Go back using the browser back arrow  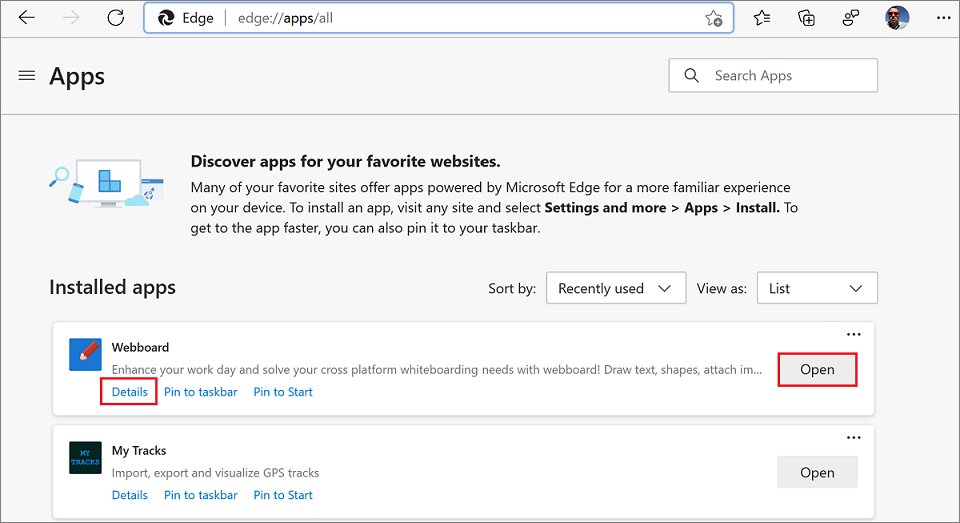point(27,18)
